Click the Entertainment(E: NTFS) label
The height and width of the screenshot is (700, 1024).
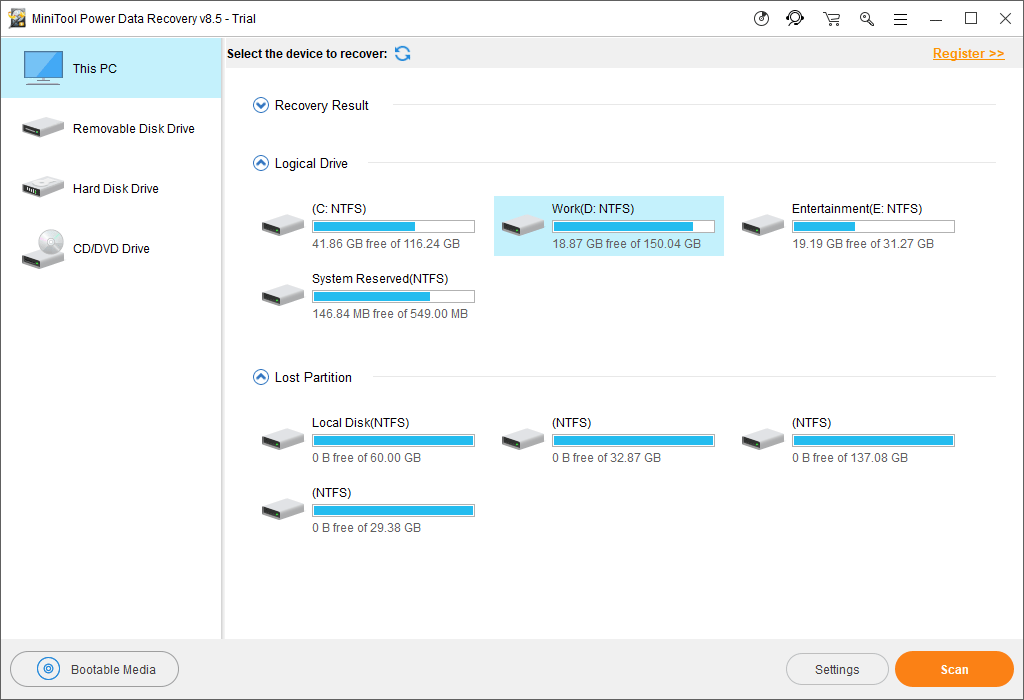click(857, 209)
